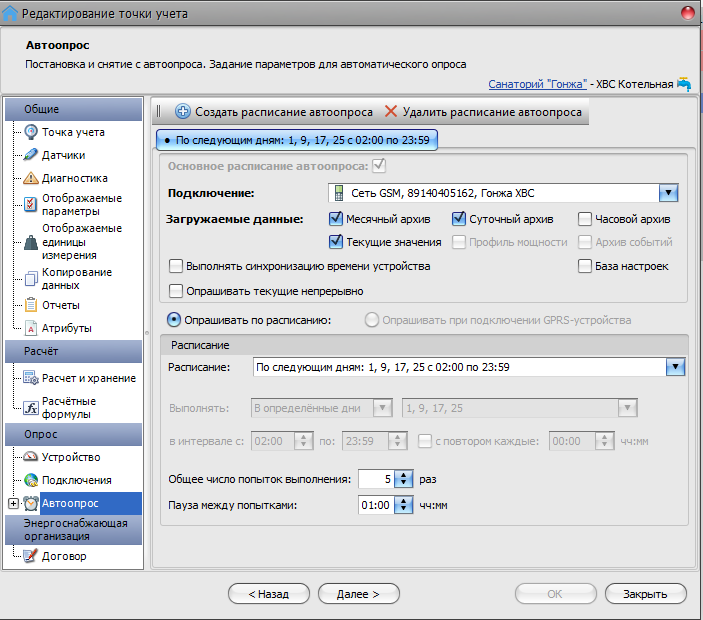Enable the База настроек checkbox
Screen dimensions: 703x620
pos(585,266)
